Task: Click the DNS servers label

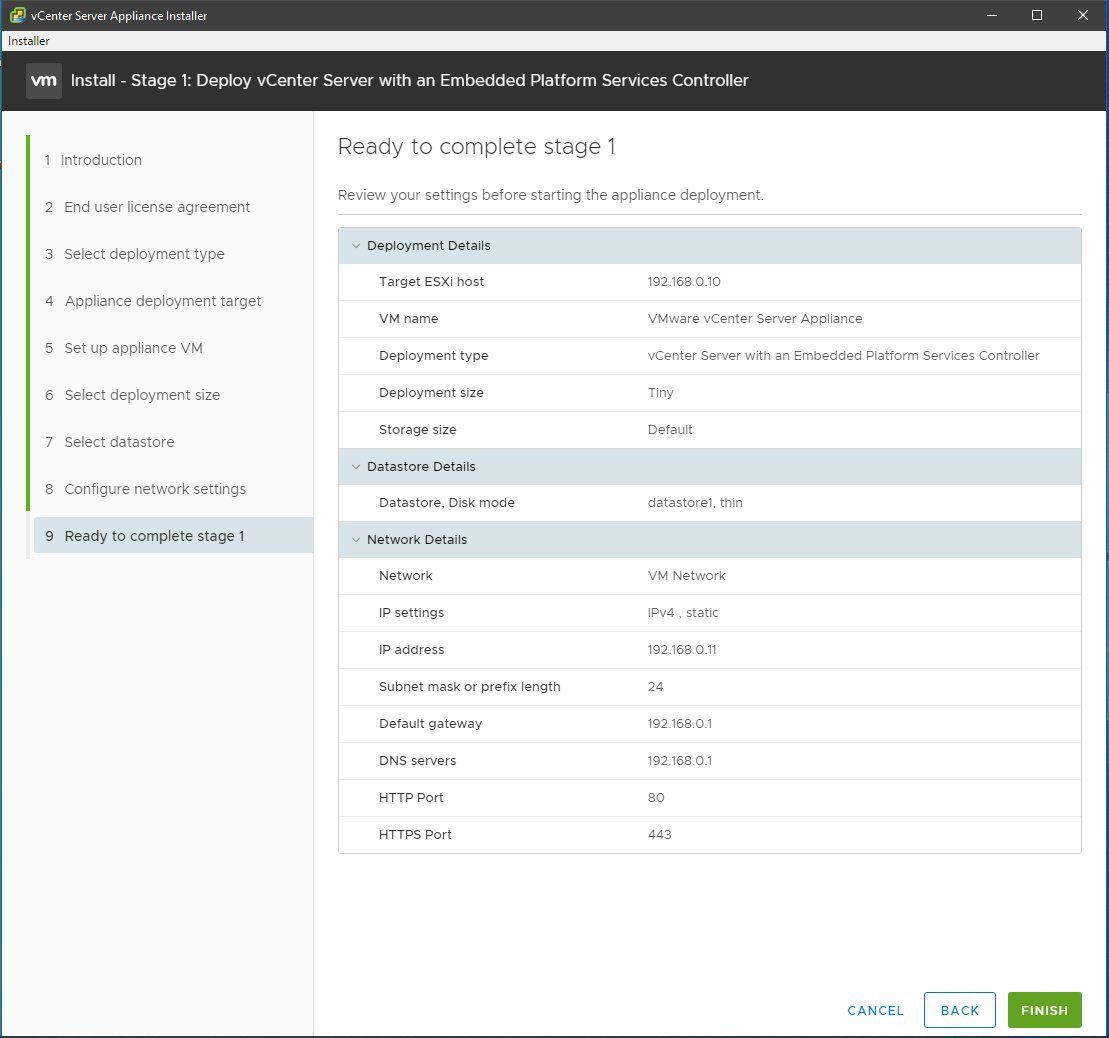Action: (x=417, y=761)
